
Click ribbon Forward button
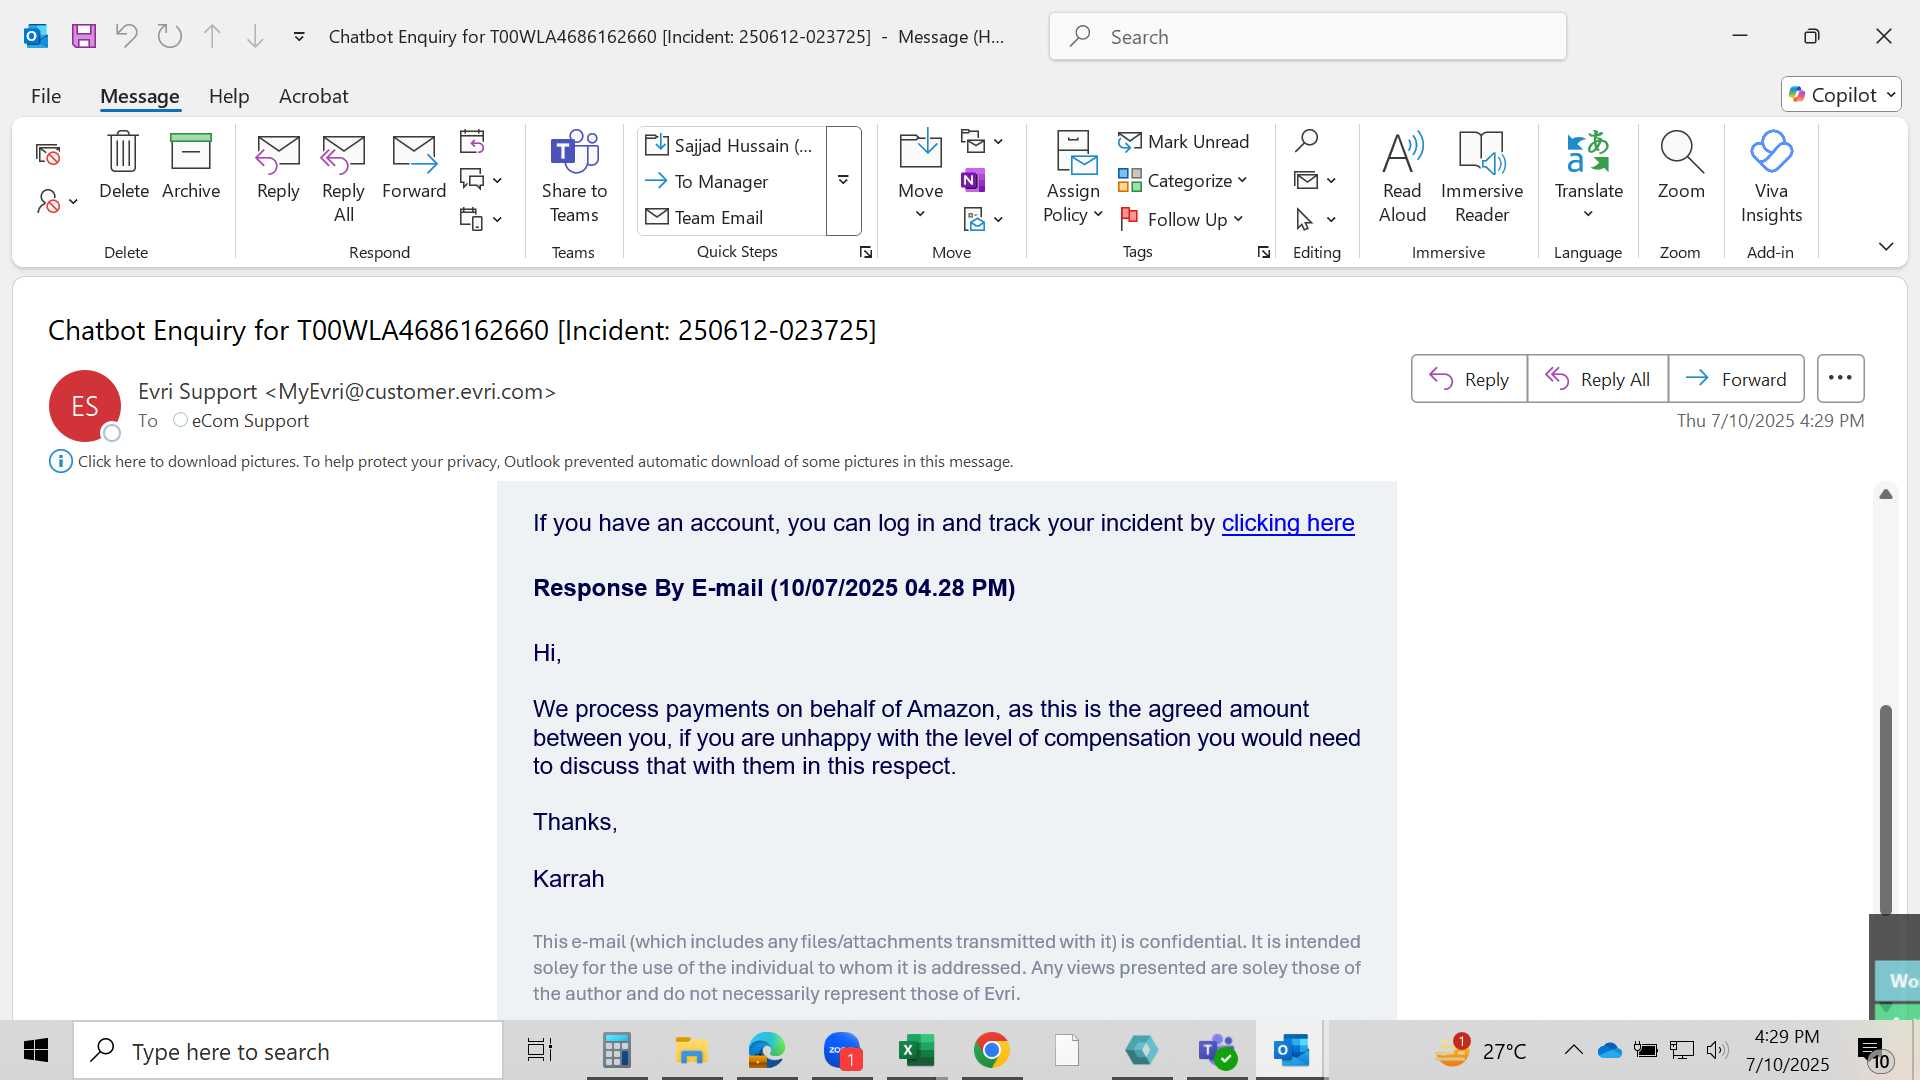pyautogui.click(x=414, y=166)
